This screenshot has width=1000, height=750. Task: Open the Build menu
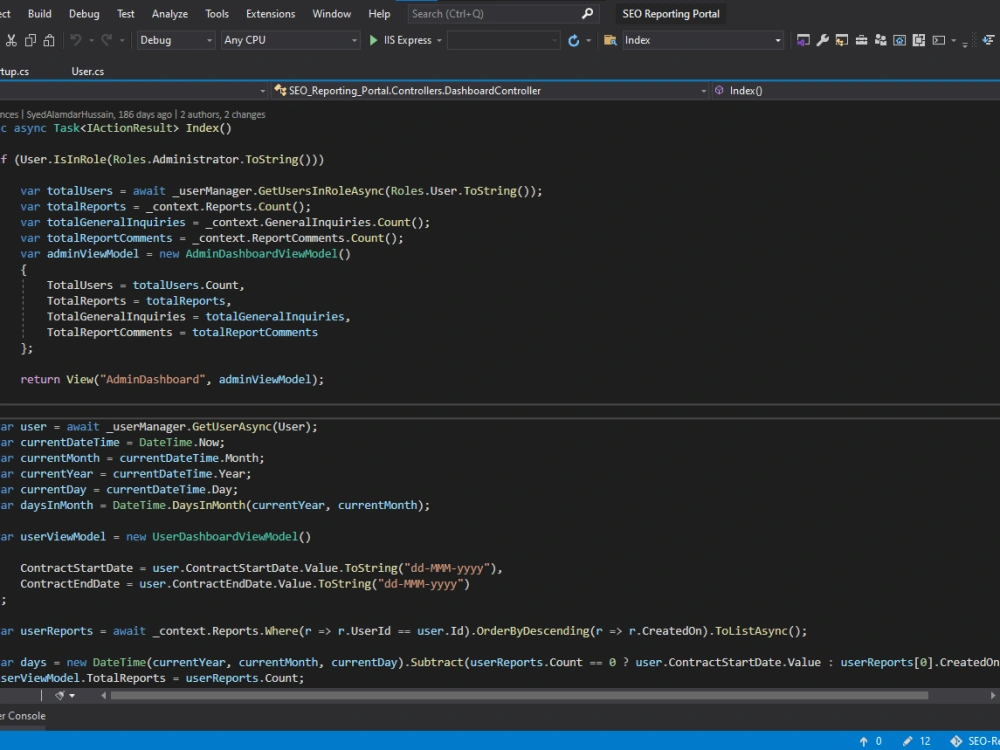[40, 13]
